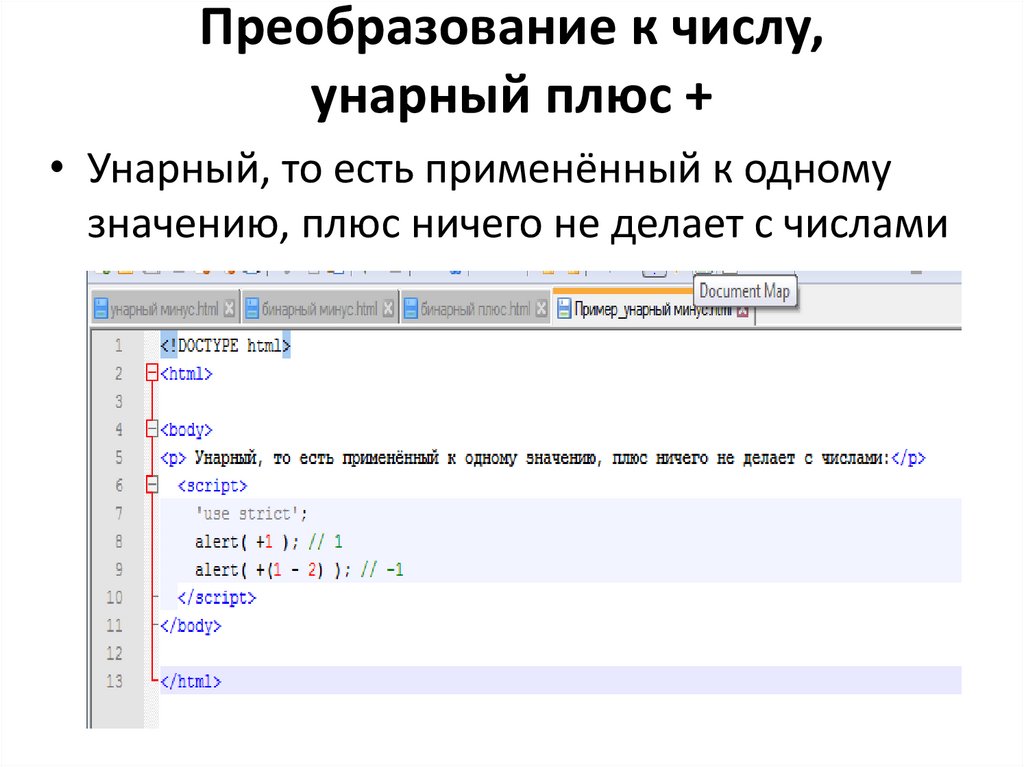This screenshot has height=767, width=1024.
Task: Click the opening <p> tag on line 5
Action: (x=173, y=458)
